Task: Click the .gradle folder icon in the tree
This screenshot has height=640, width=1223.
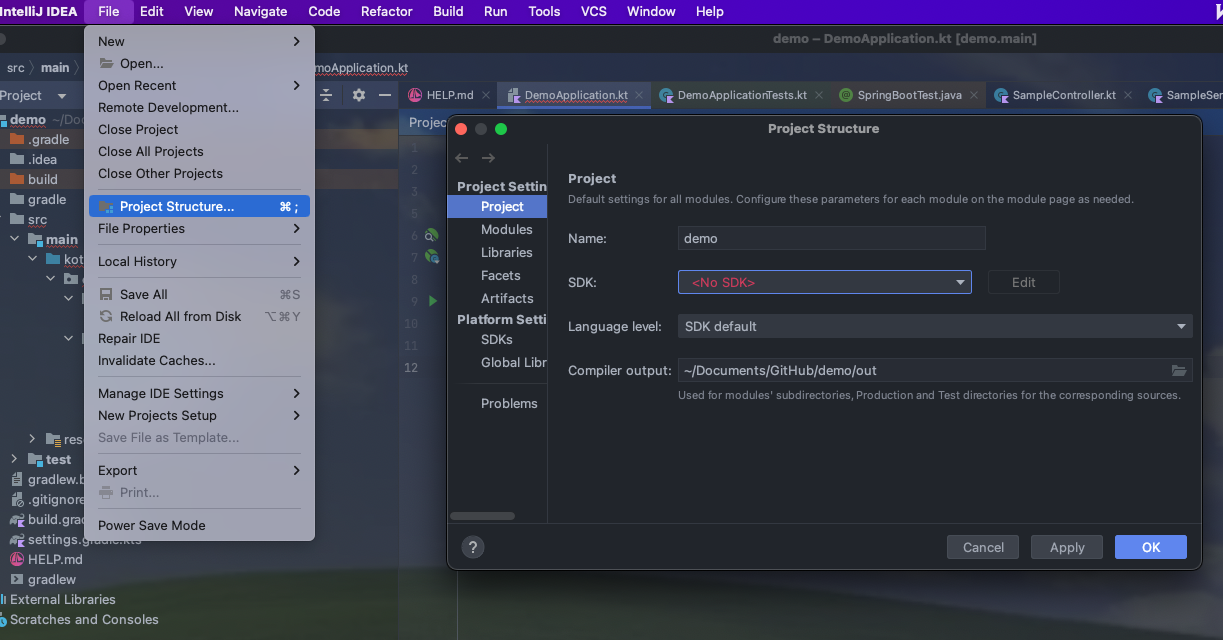Action: click(x=16, y=139)
